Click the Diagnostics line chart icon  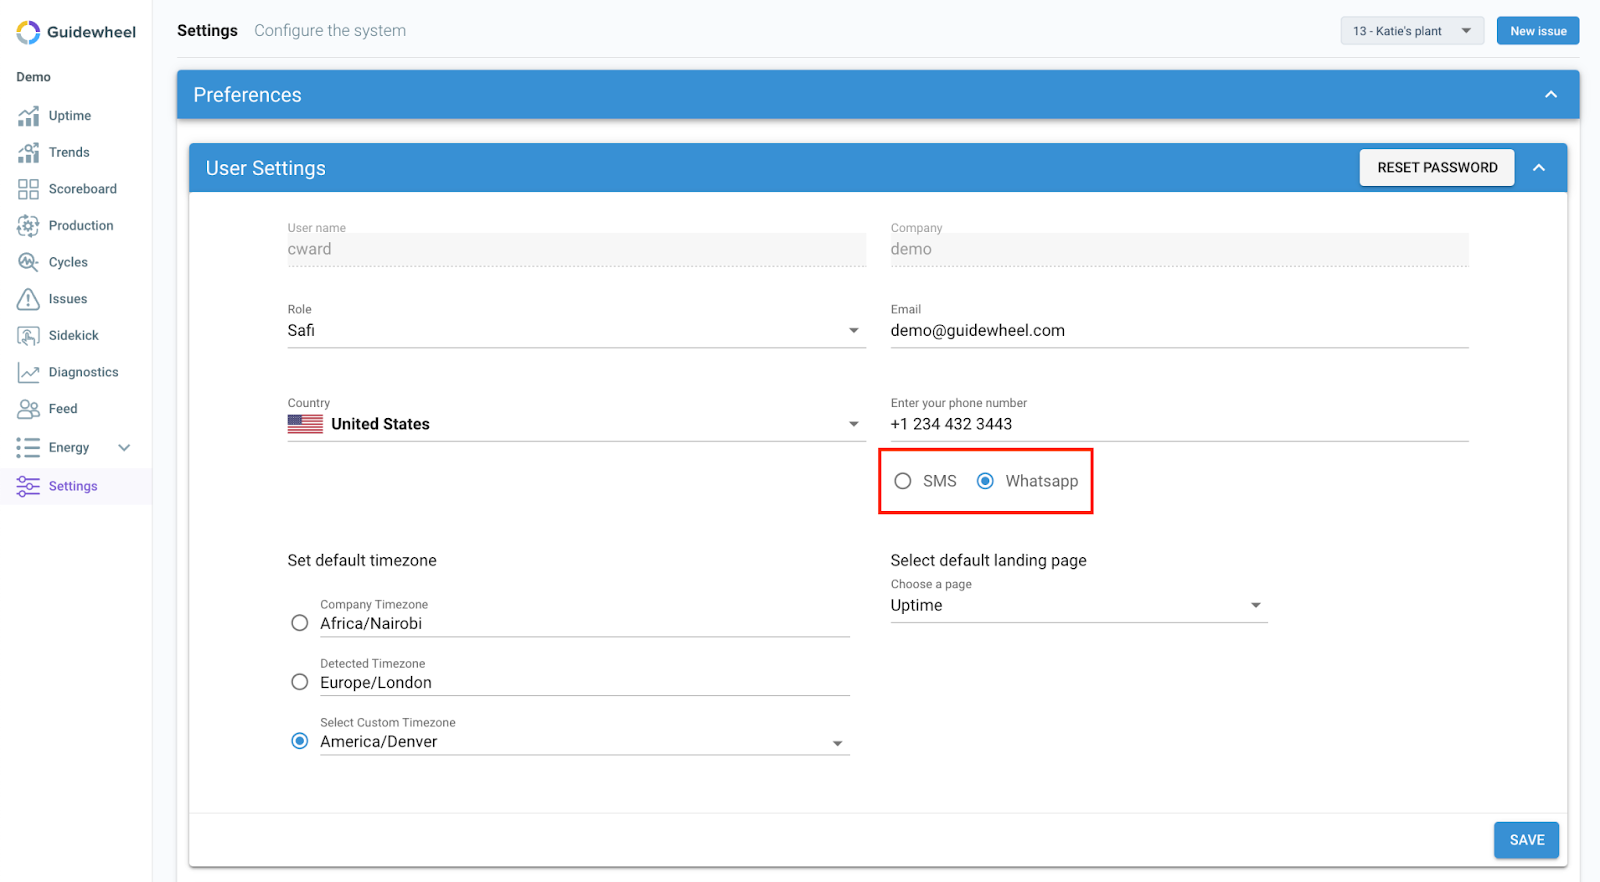tap(28, 372)
